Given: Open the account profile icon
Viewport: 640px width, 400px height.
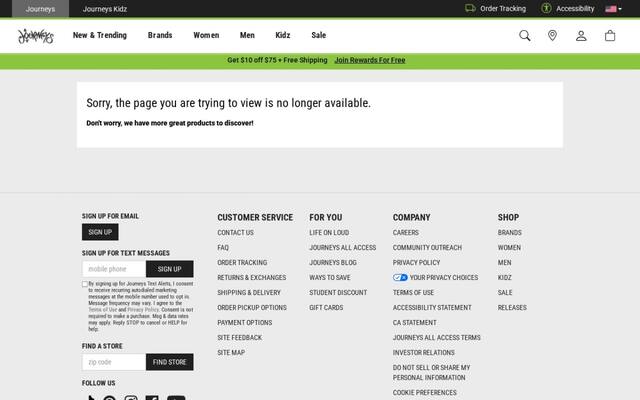Looking at the screenshot, I should tap(581, 36).
